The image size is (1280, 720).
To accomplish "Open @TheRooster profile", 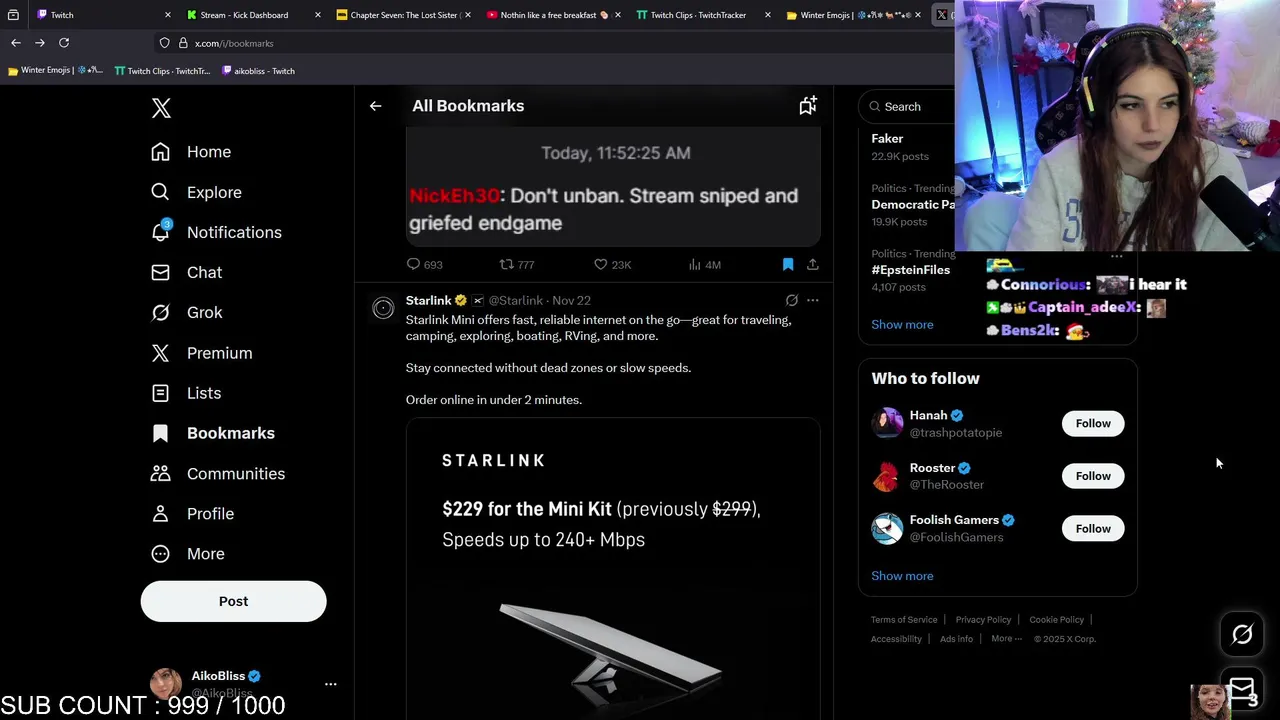I will [x=946, y=485].
